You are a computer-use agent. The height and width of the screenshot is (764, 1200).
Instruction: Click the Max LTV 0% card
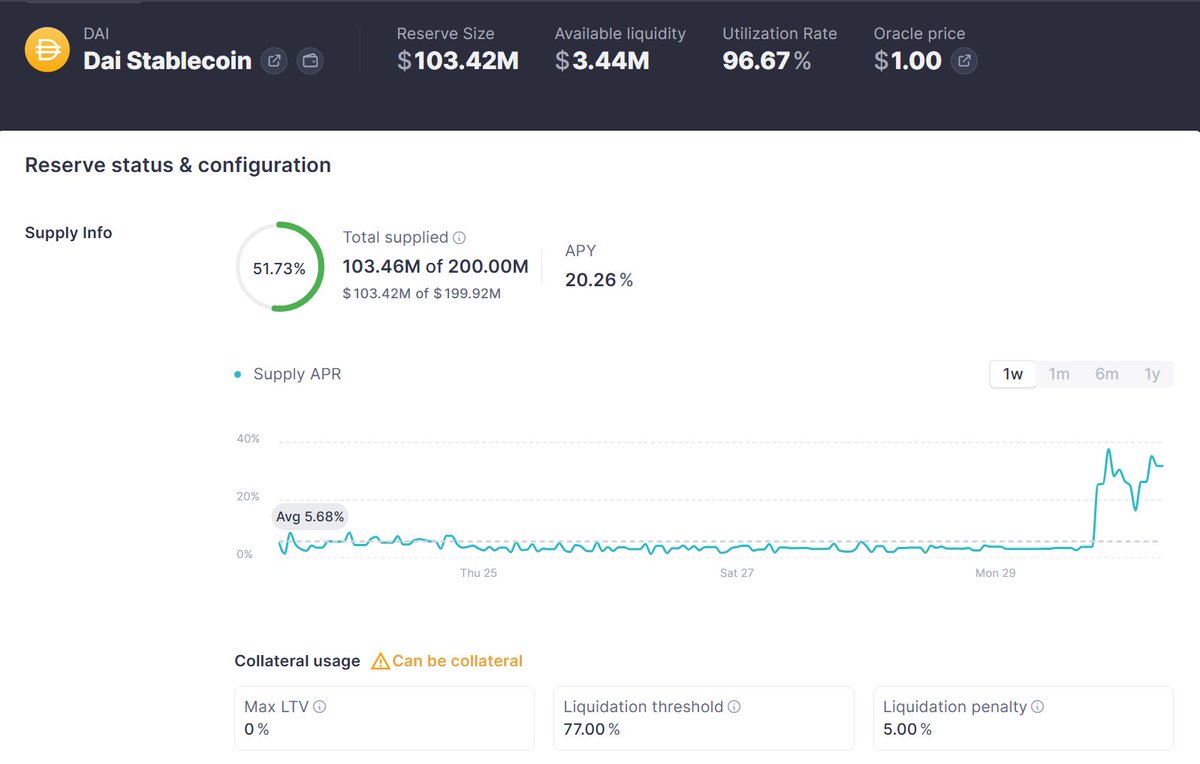point(384,718)
